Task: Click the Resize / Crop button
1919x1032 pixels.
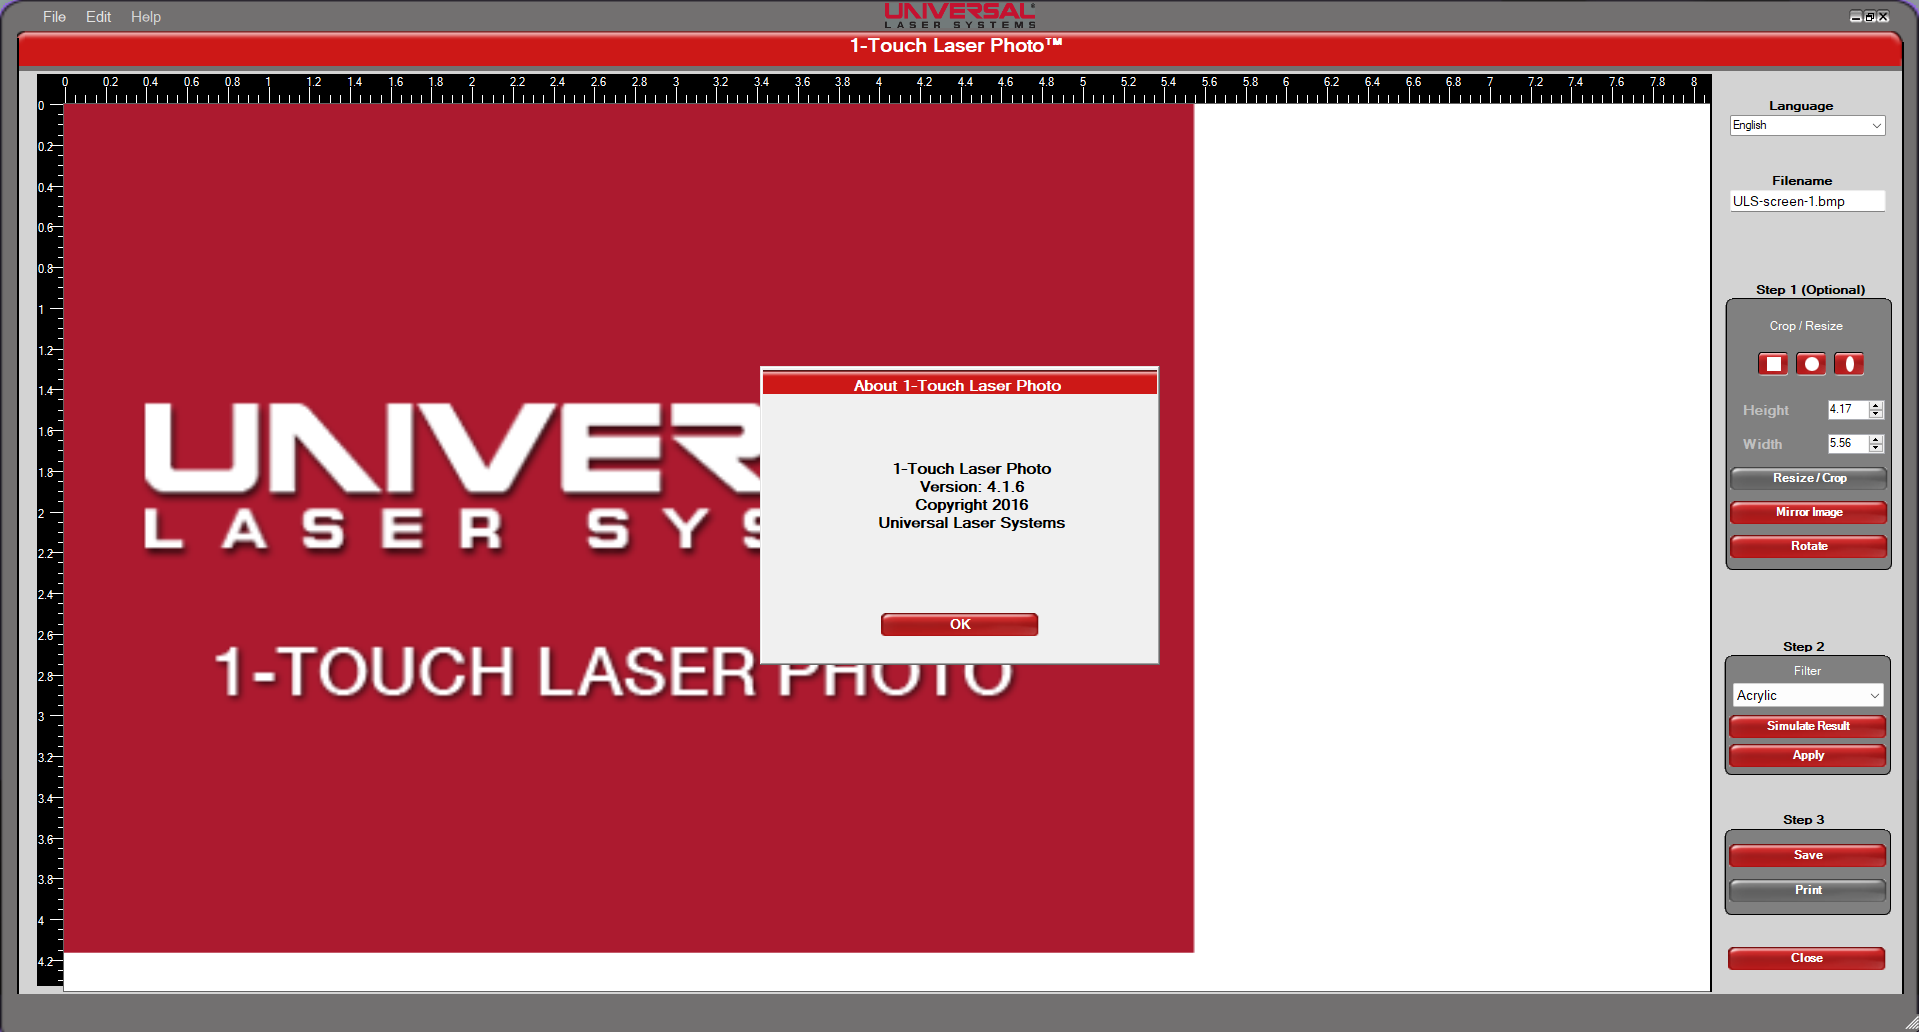Action: coord(1809,478)
